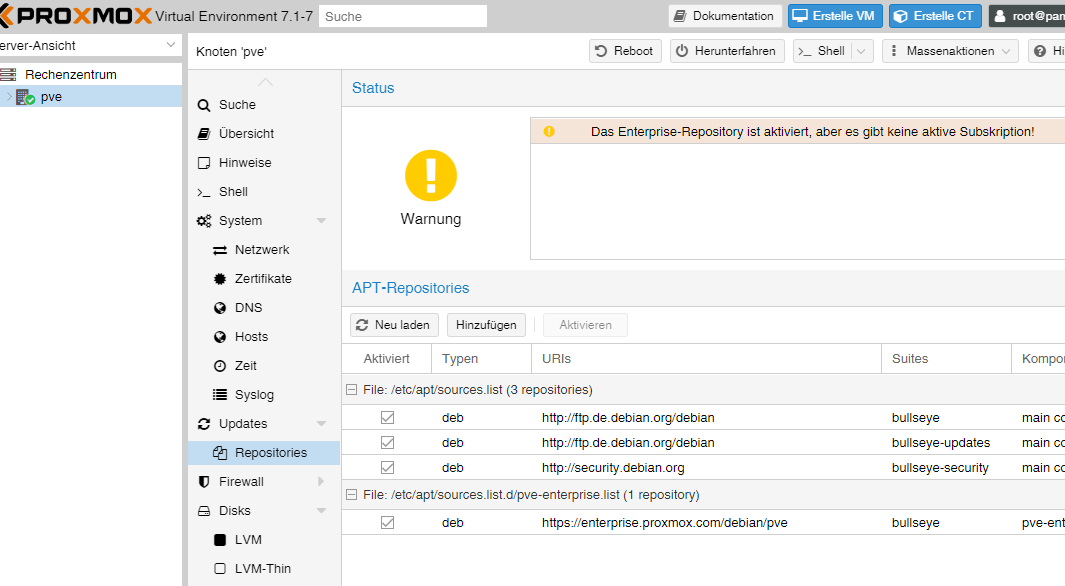Click Erstelle VM button
This screenshot has width=1065, height=586.
[x=835, y=16]
